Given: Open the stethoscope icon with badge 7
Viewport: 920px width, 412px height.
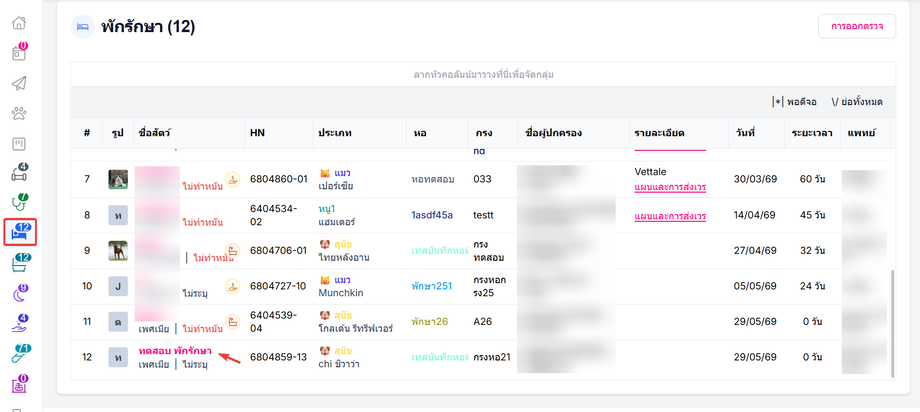Looking at the screenshot, I should tap(19, 202).
